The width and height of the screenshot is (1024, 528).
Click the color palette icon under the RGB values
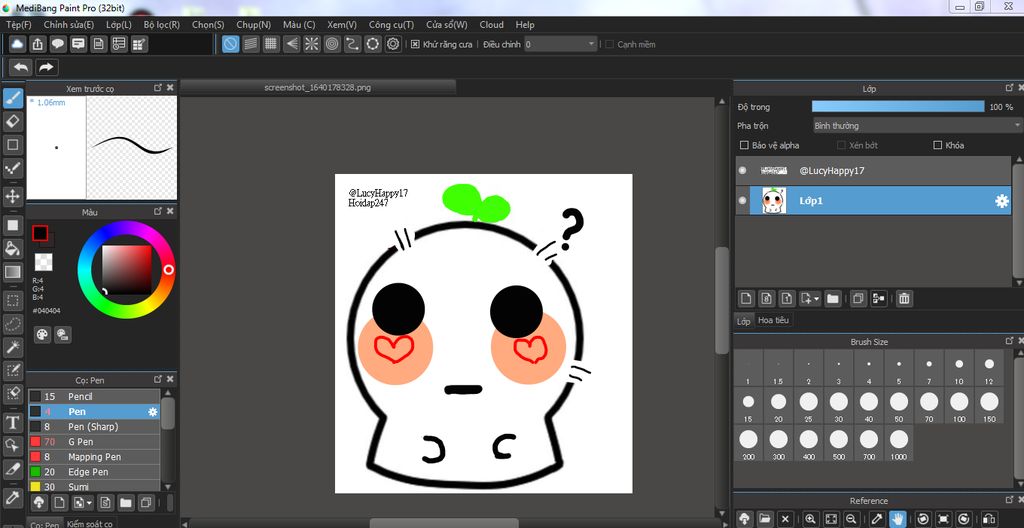tap(42, 335)
